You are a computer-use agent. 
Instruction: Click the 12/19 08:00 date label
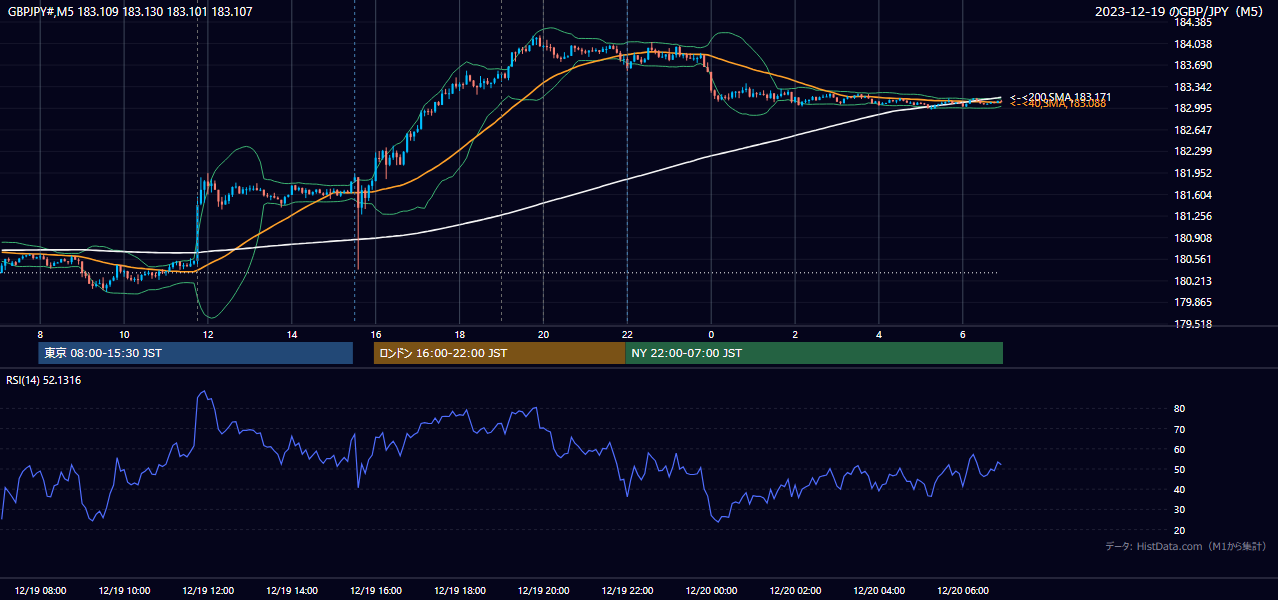[x=41, y=591]
